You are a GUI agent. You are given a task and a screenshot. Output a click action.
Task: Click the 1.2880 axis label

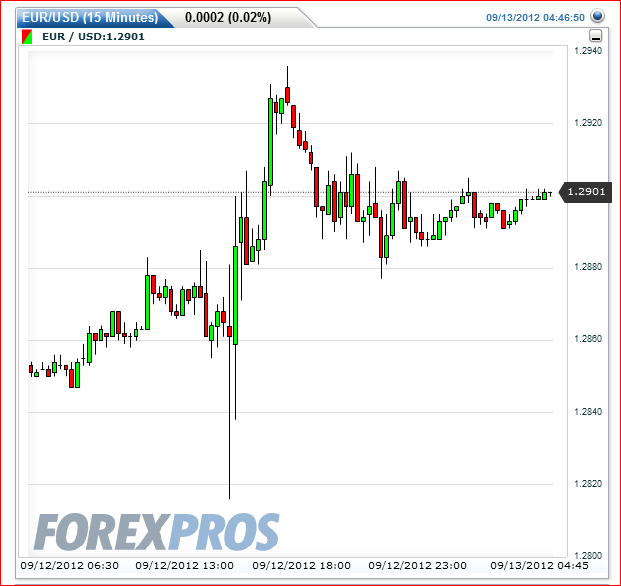coord(588,267)
